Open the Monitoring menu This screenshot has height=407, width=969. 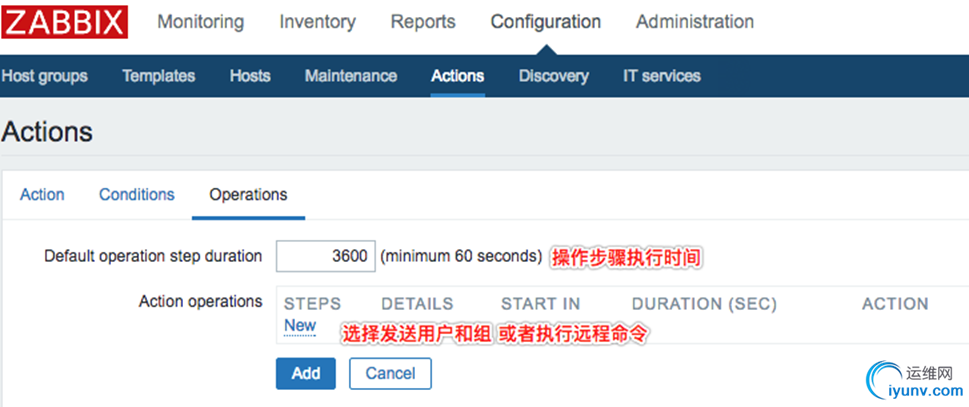point(200,22)
